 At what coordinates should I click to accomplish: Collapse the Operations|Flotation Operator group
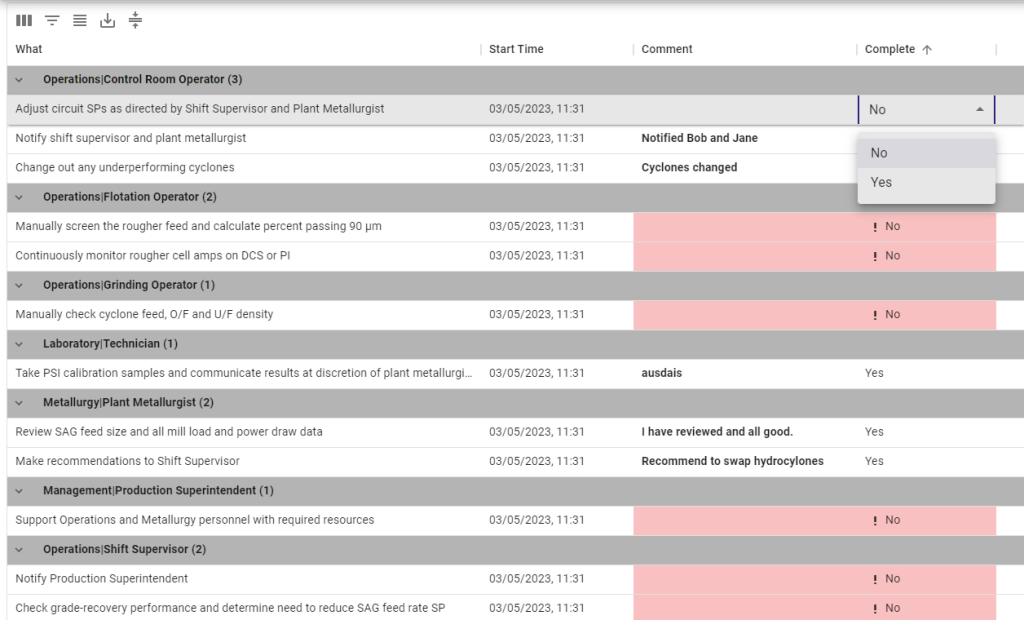click(19, 198)
